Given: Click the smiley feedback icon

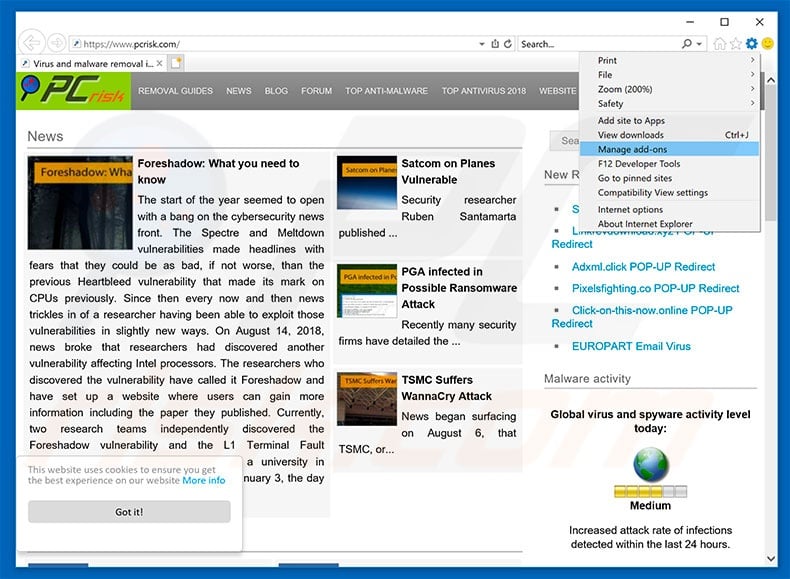Looking at the screenshot, I should pos(767,44).
